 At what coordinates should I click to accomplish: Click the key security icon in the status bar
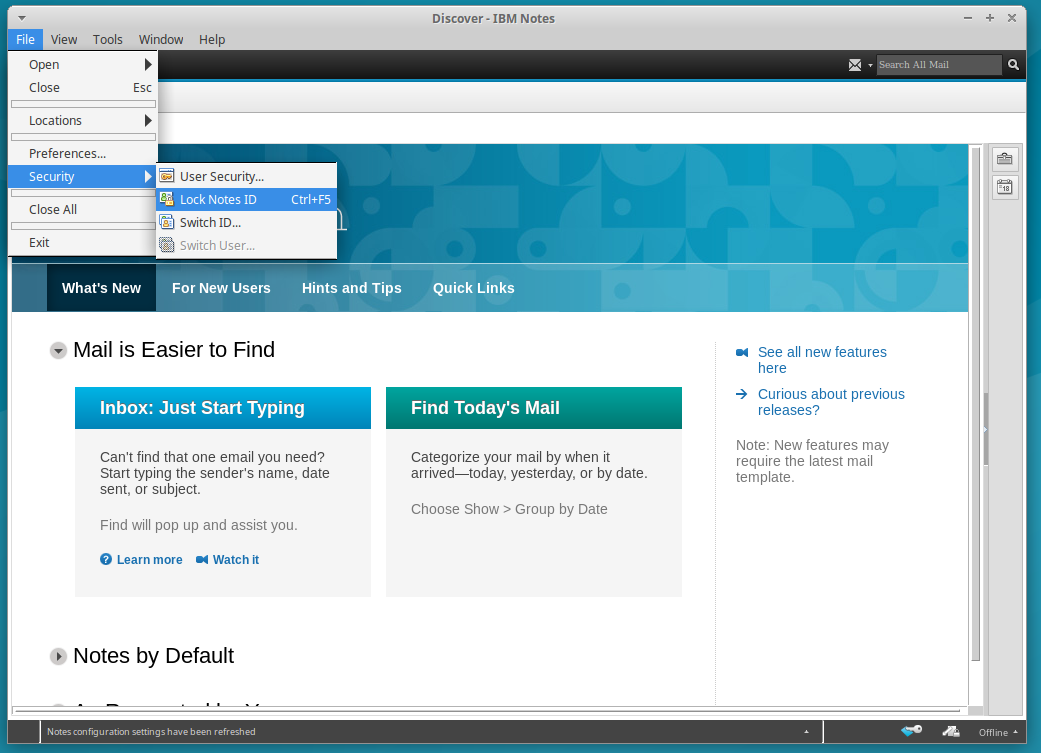tap(910, 731)
